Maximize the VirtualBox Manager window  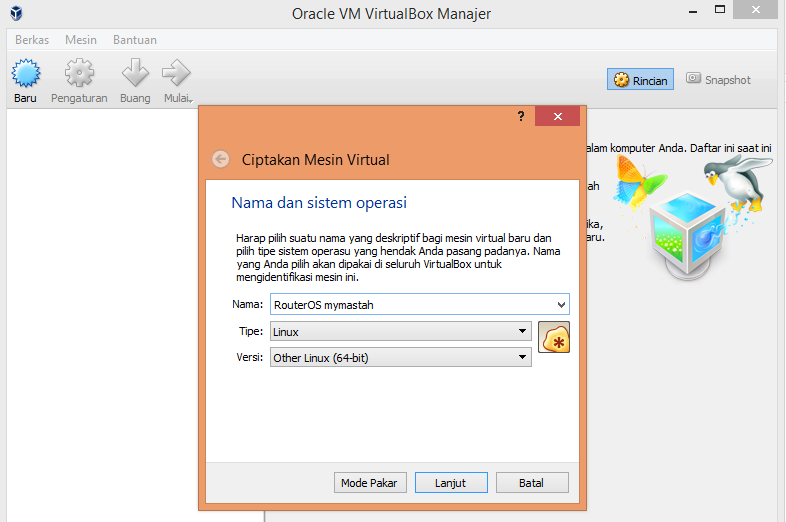coord(720,10)
